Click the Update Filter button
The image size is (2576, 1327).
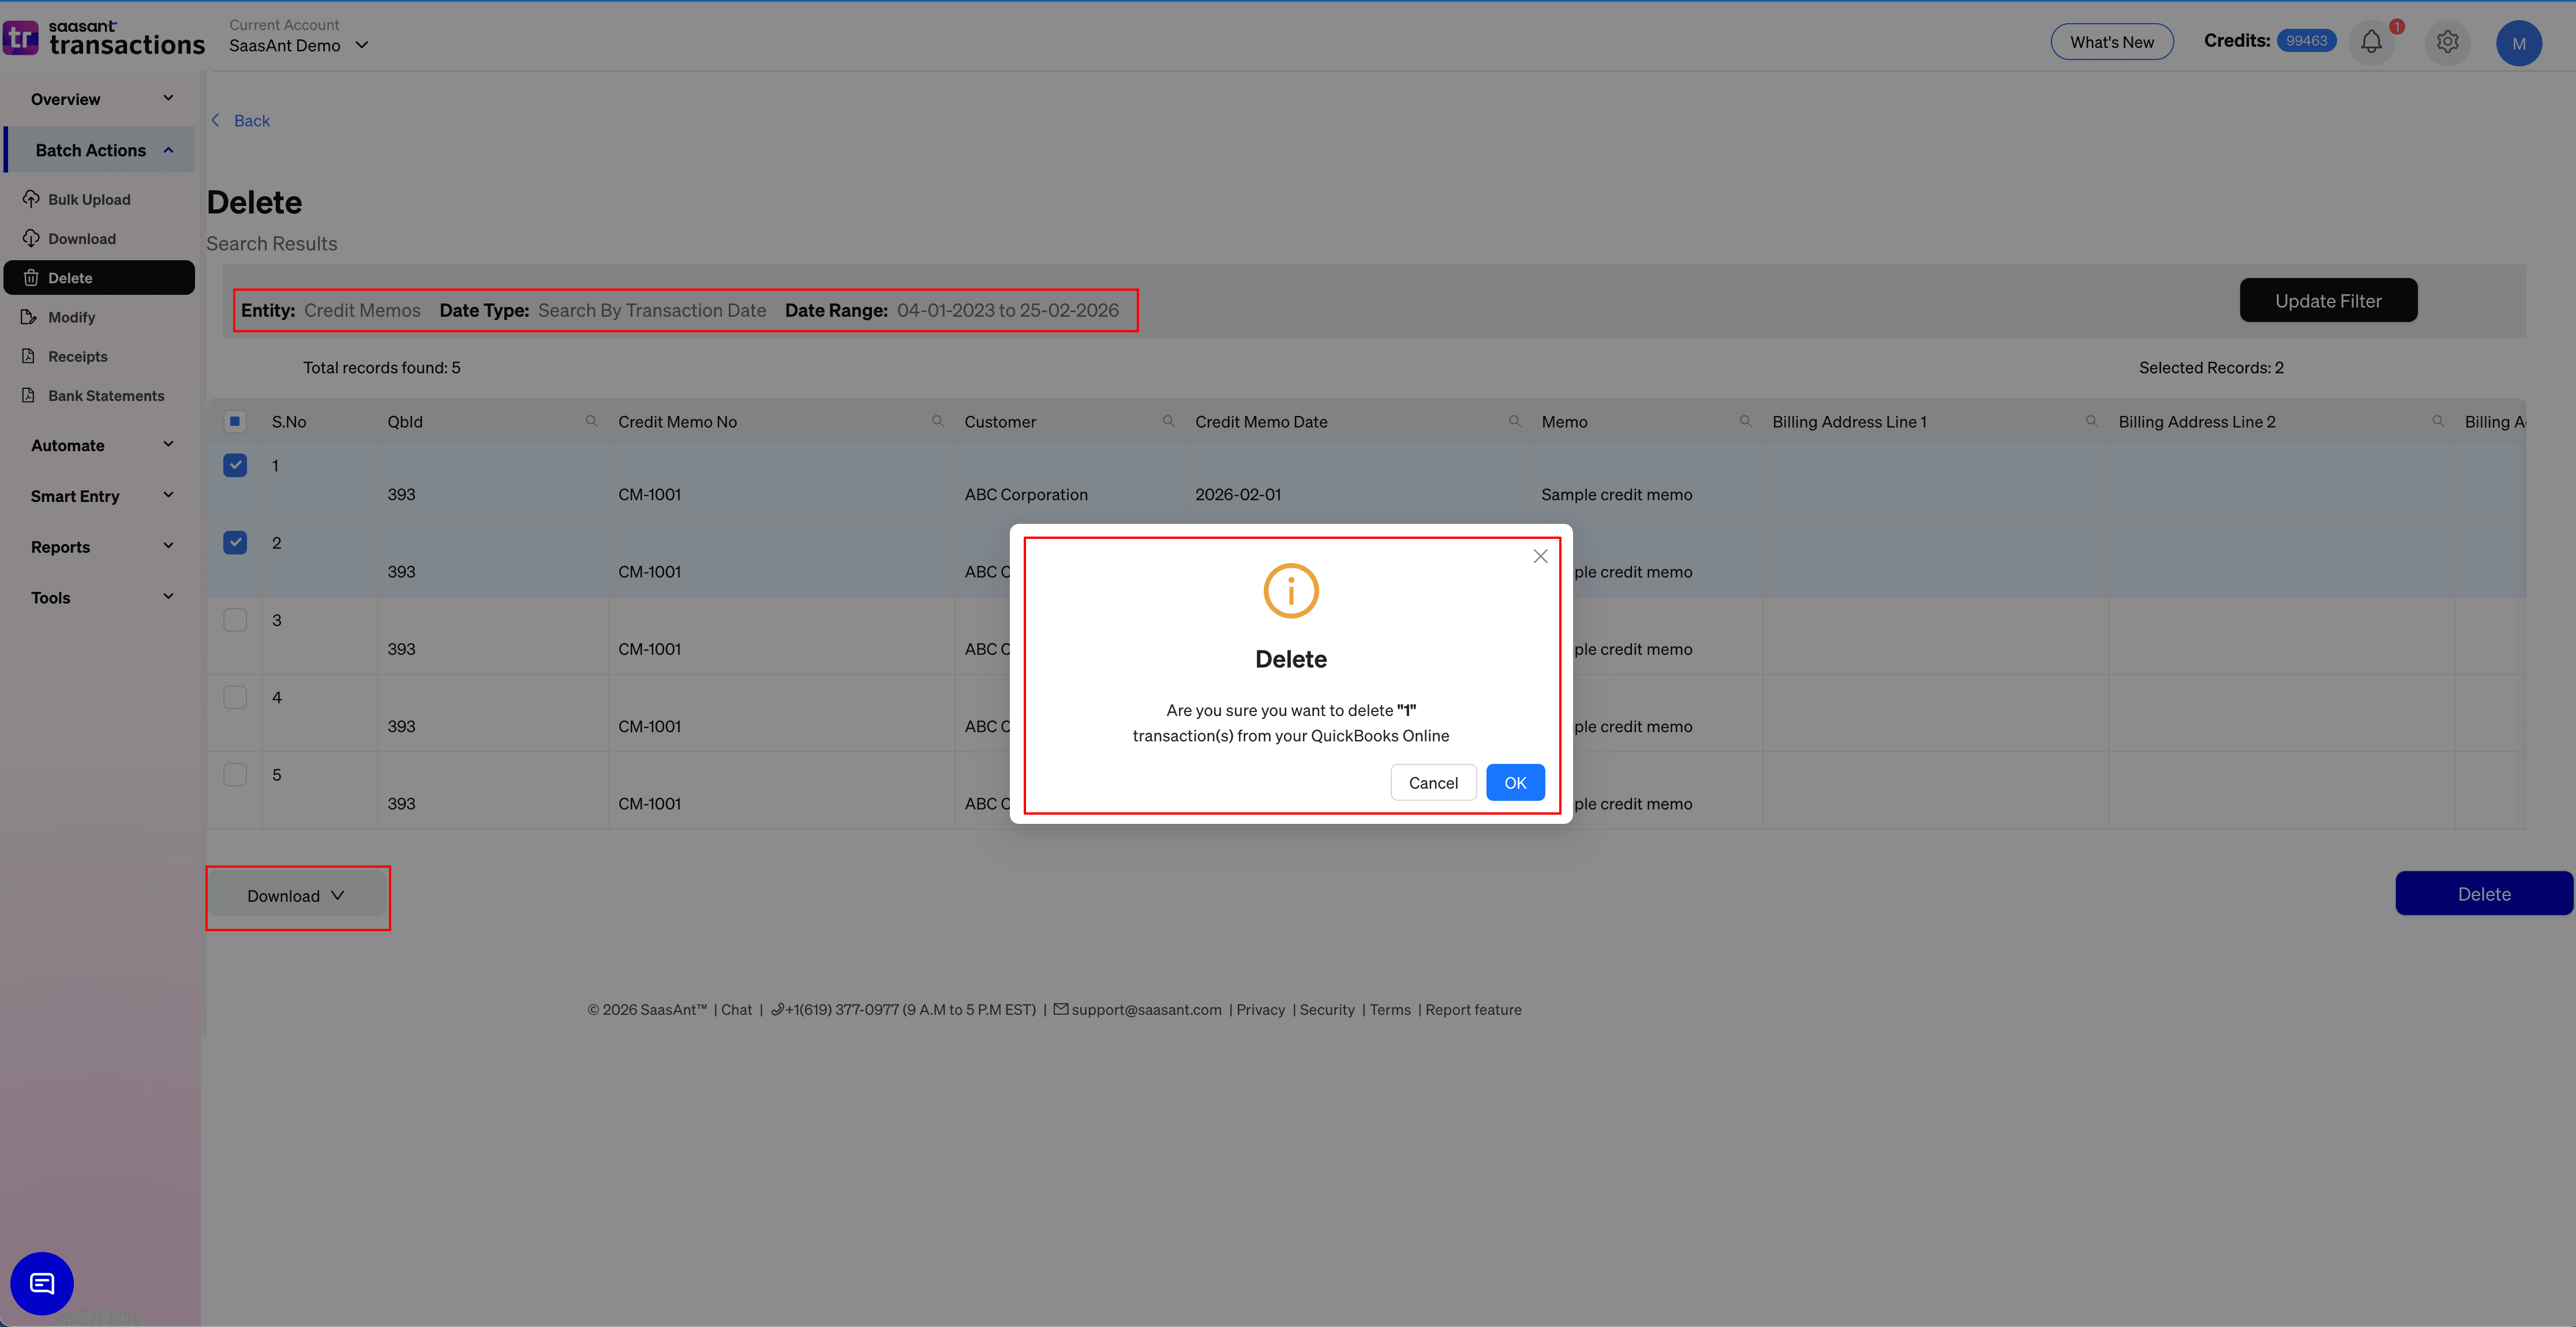(x=2328, y=300)
